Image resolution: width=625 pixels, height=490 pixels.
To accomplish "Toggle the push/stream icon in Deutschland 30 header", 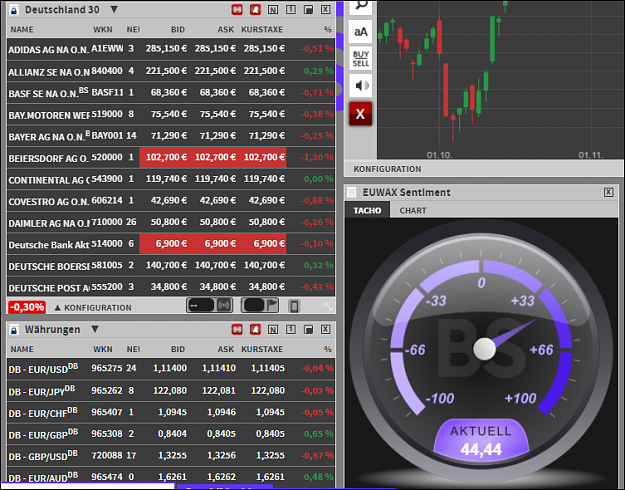I will (237, 10).
